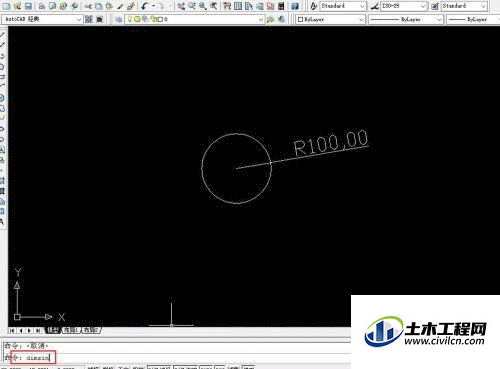Screen dimensions: 500x369
Task: Open the Text Style manager icon
Action: pyautogui.click(x=313, y=6)
